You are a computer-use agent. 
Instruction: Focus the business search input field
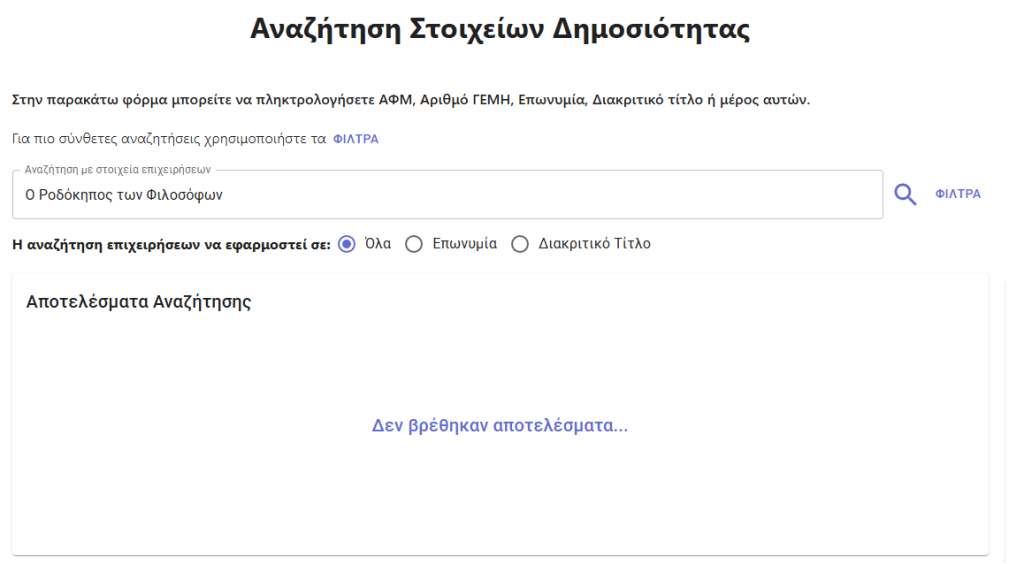point(447,195)
